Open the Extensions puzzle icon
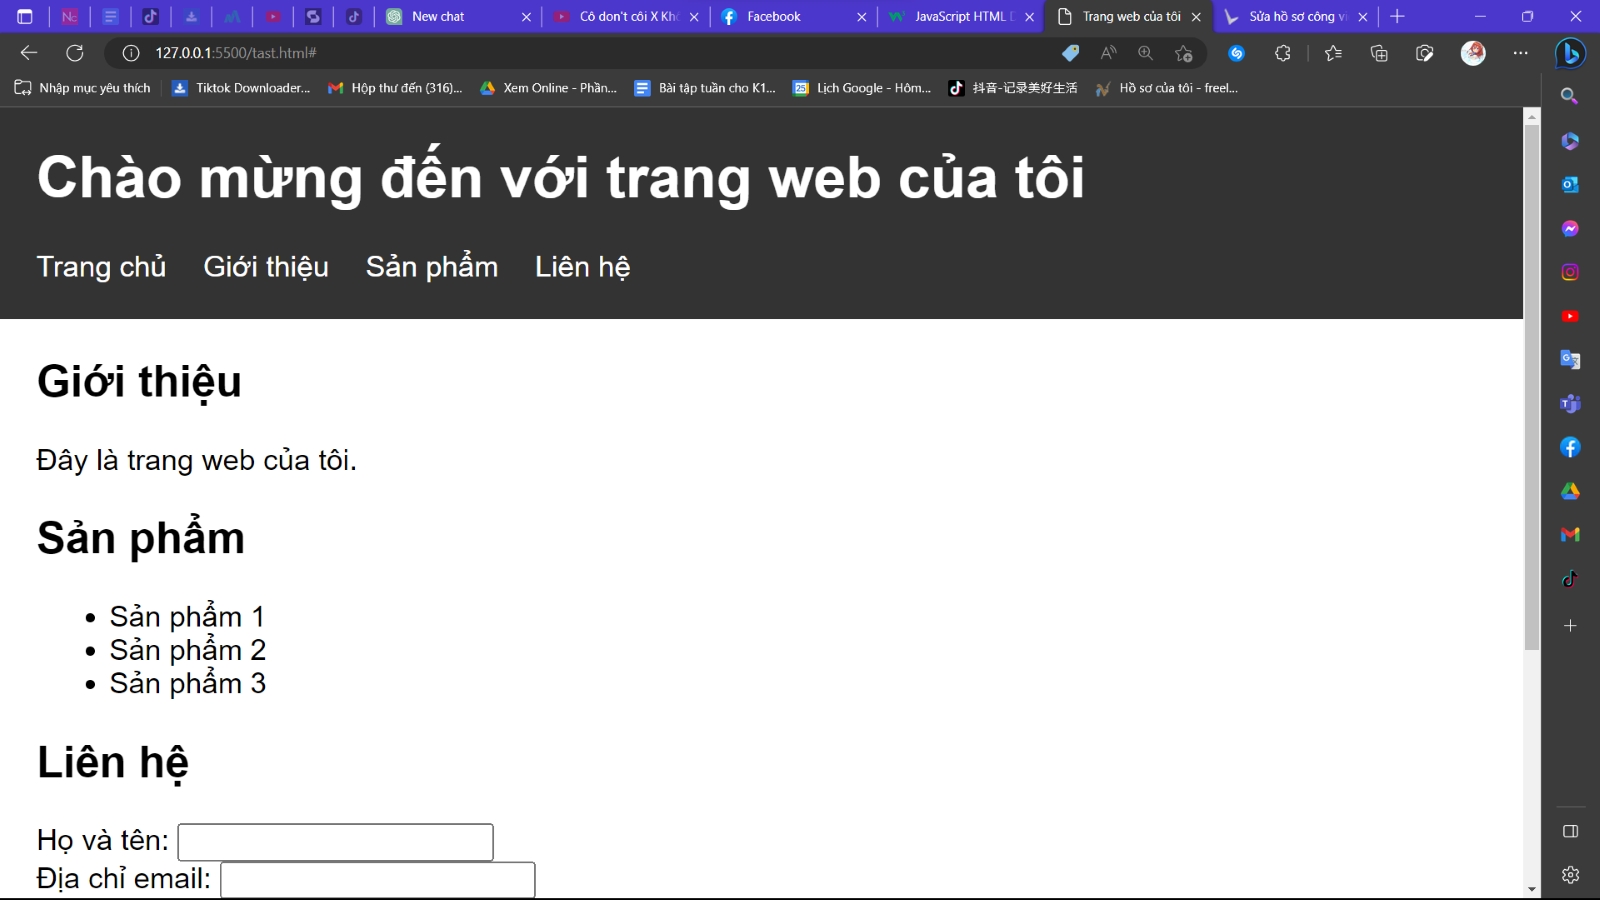The width and height of the screenshot is (1600, 900). tap(1283, 53)
